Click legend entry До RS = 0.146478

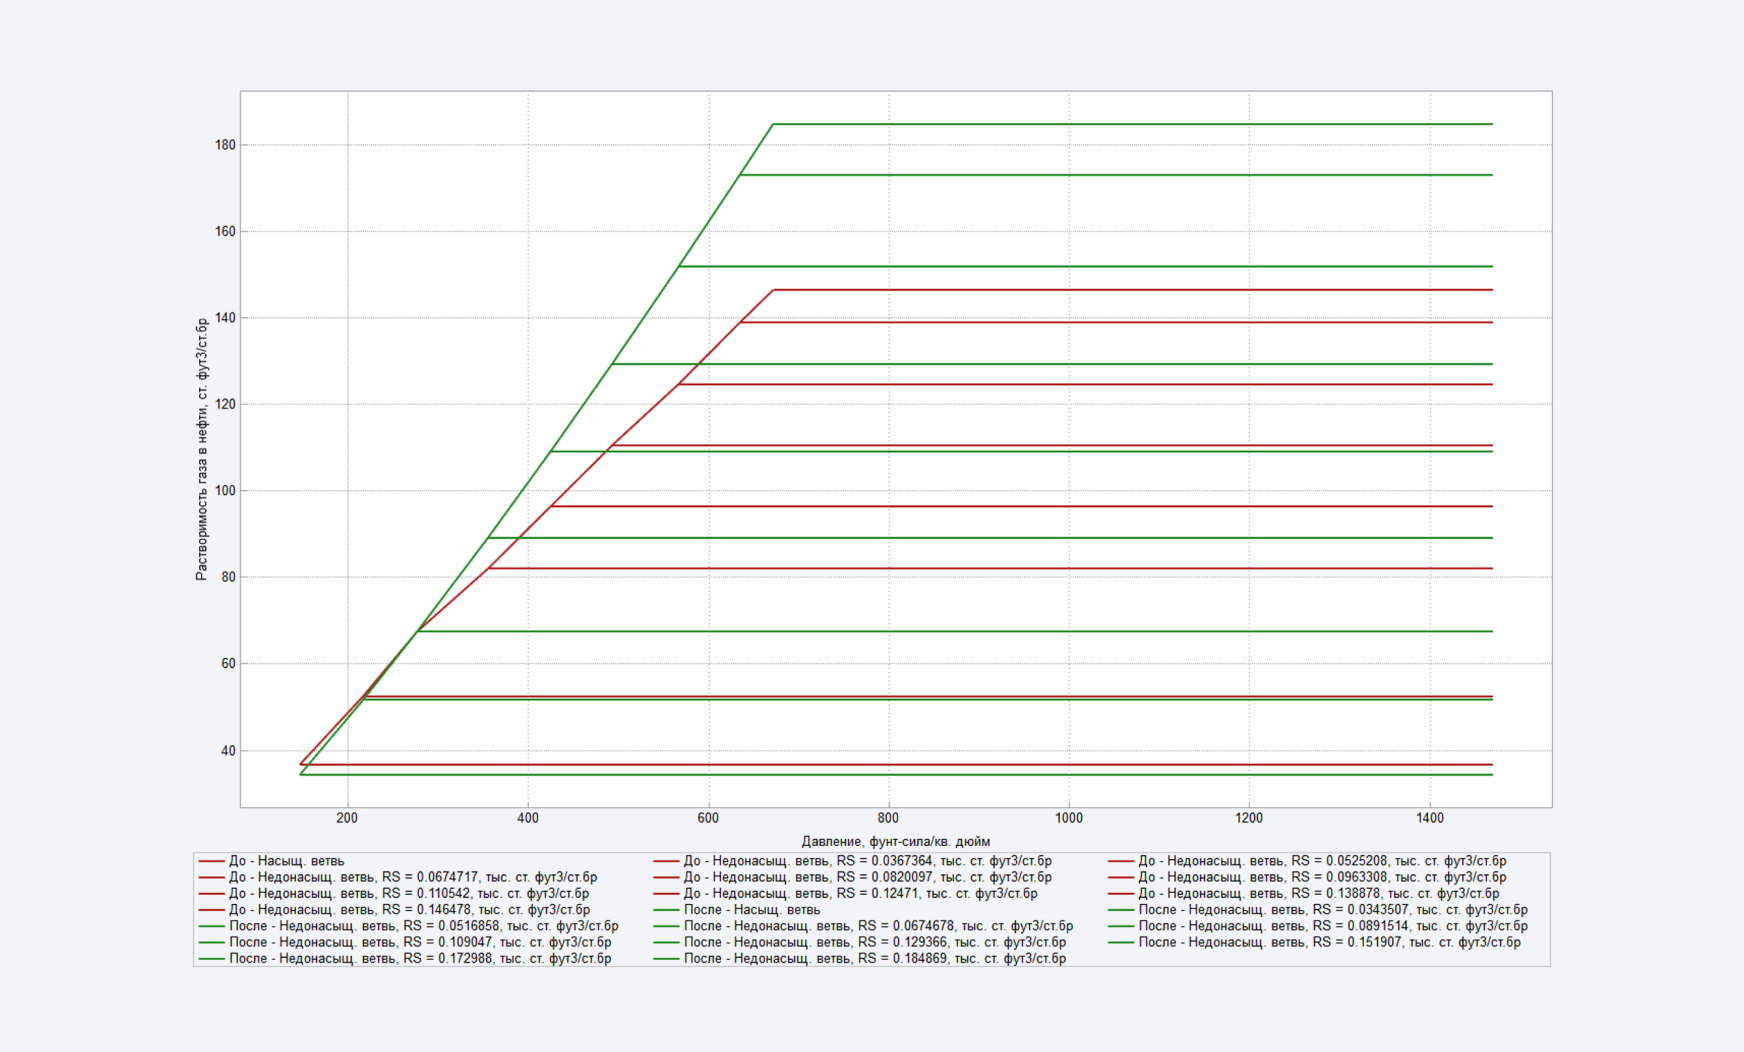pyautogui.click(x=394, y=910)
